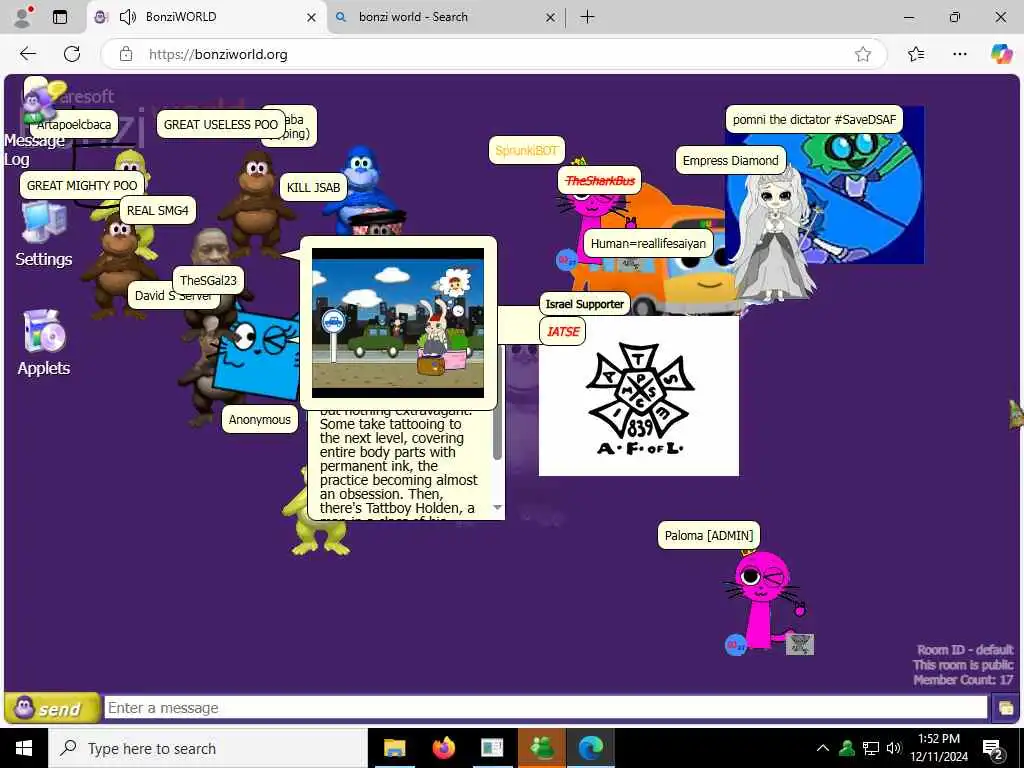Open the Applets icon
1024x768 pixels.
tap(44, 343)
